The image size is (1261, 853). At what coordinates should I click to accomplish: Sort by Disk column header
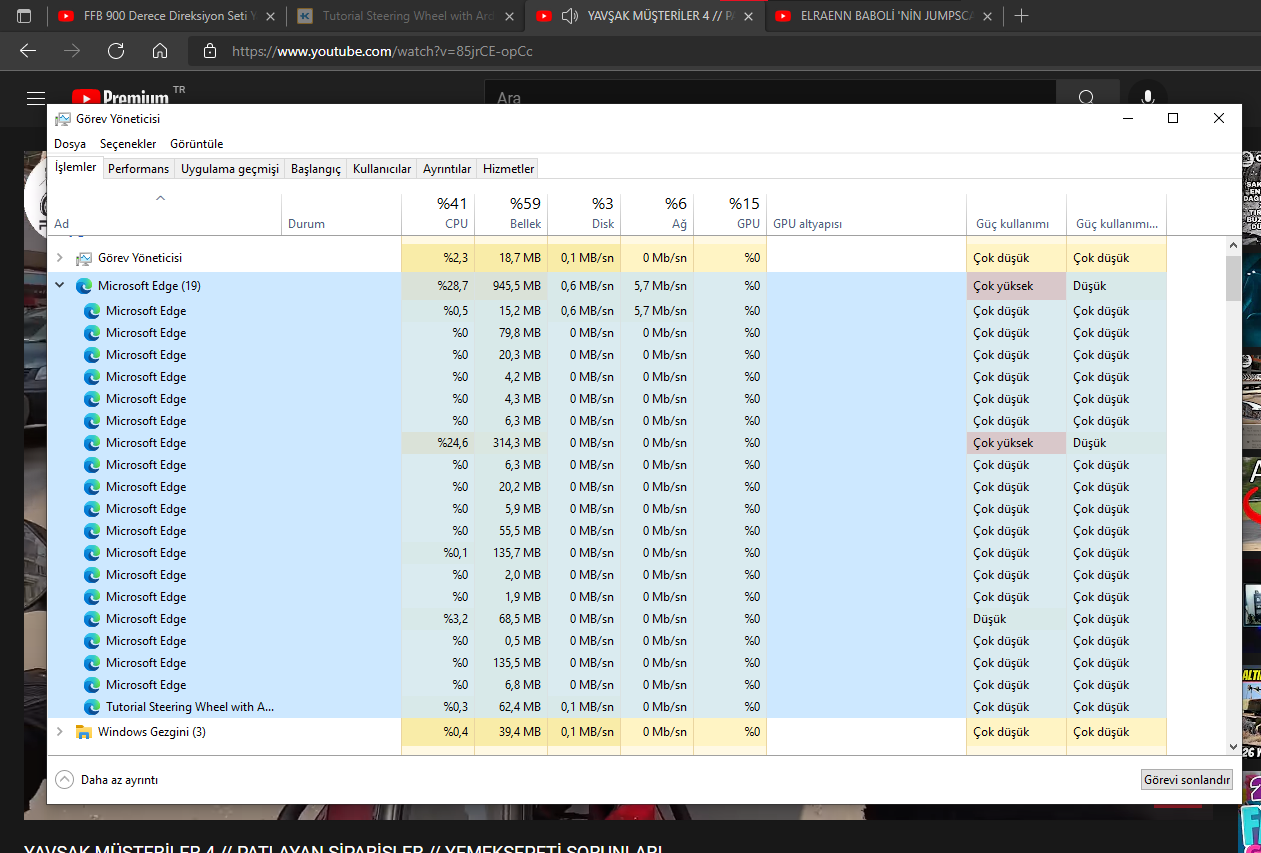point(584,213)
